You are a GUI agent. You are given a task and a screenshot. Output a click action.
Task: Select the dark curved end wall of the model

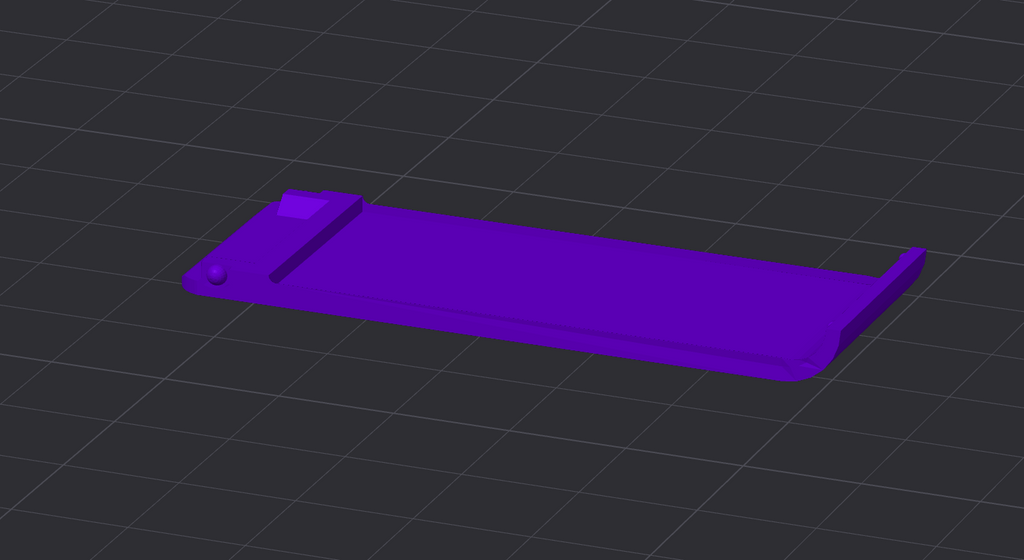pos(882,307)
